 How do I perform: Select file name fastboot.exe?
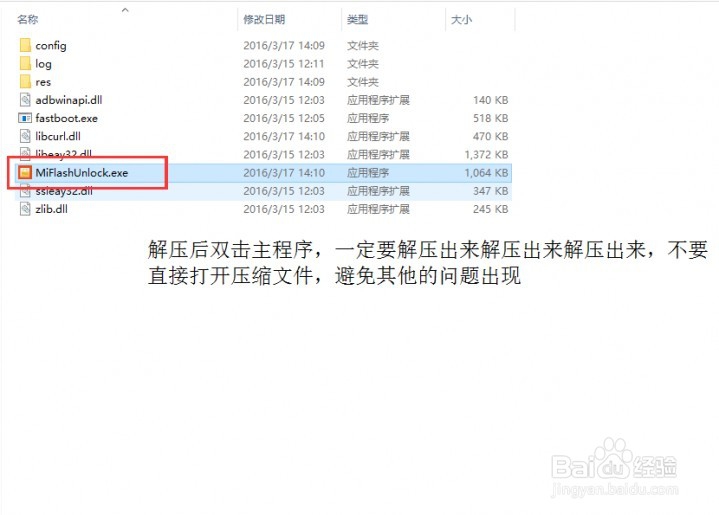66,118
